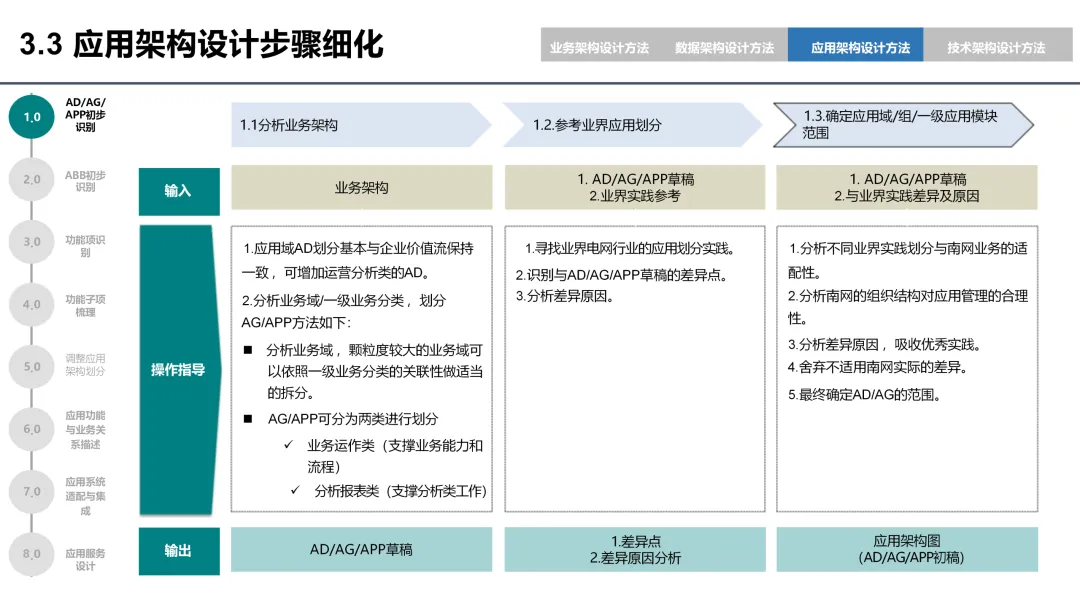This screenshot has height=608, width=1080.
Task: Click text 1.应用域AD划分基本与企业价值流保持
Action: [358, 249]
